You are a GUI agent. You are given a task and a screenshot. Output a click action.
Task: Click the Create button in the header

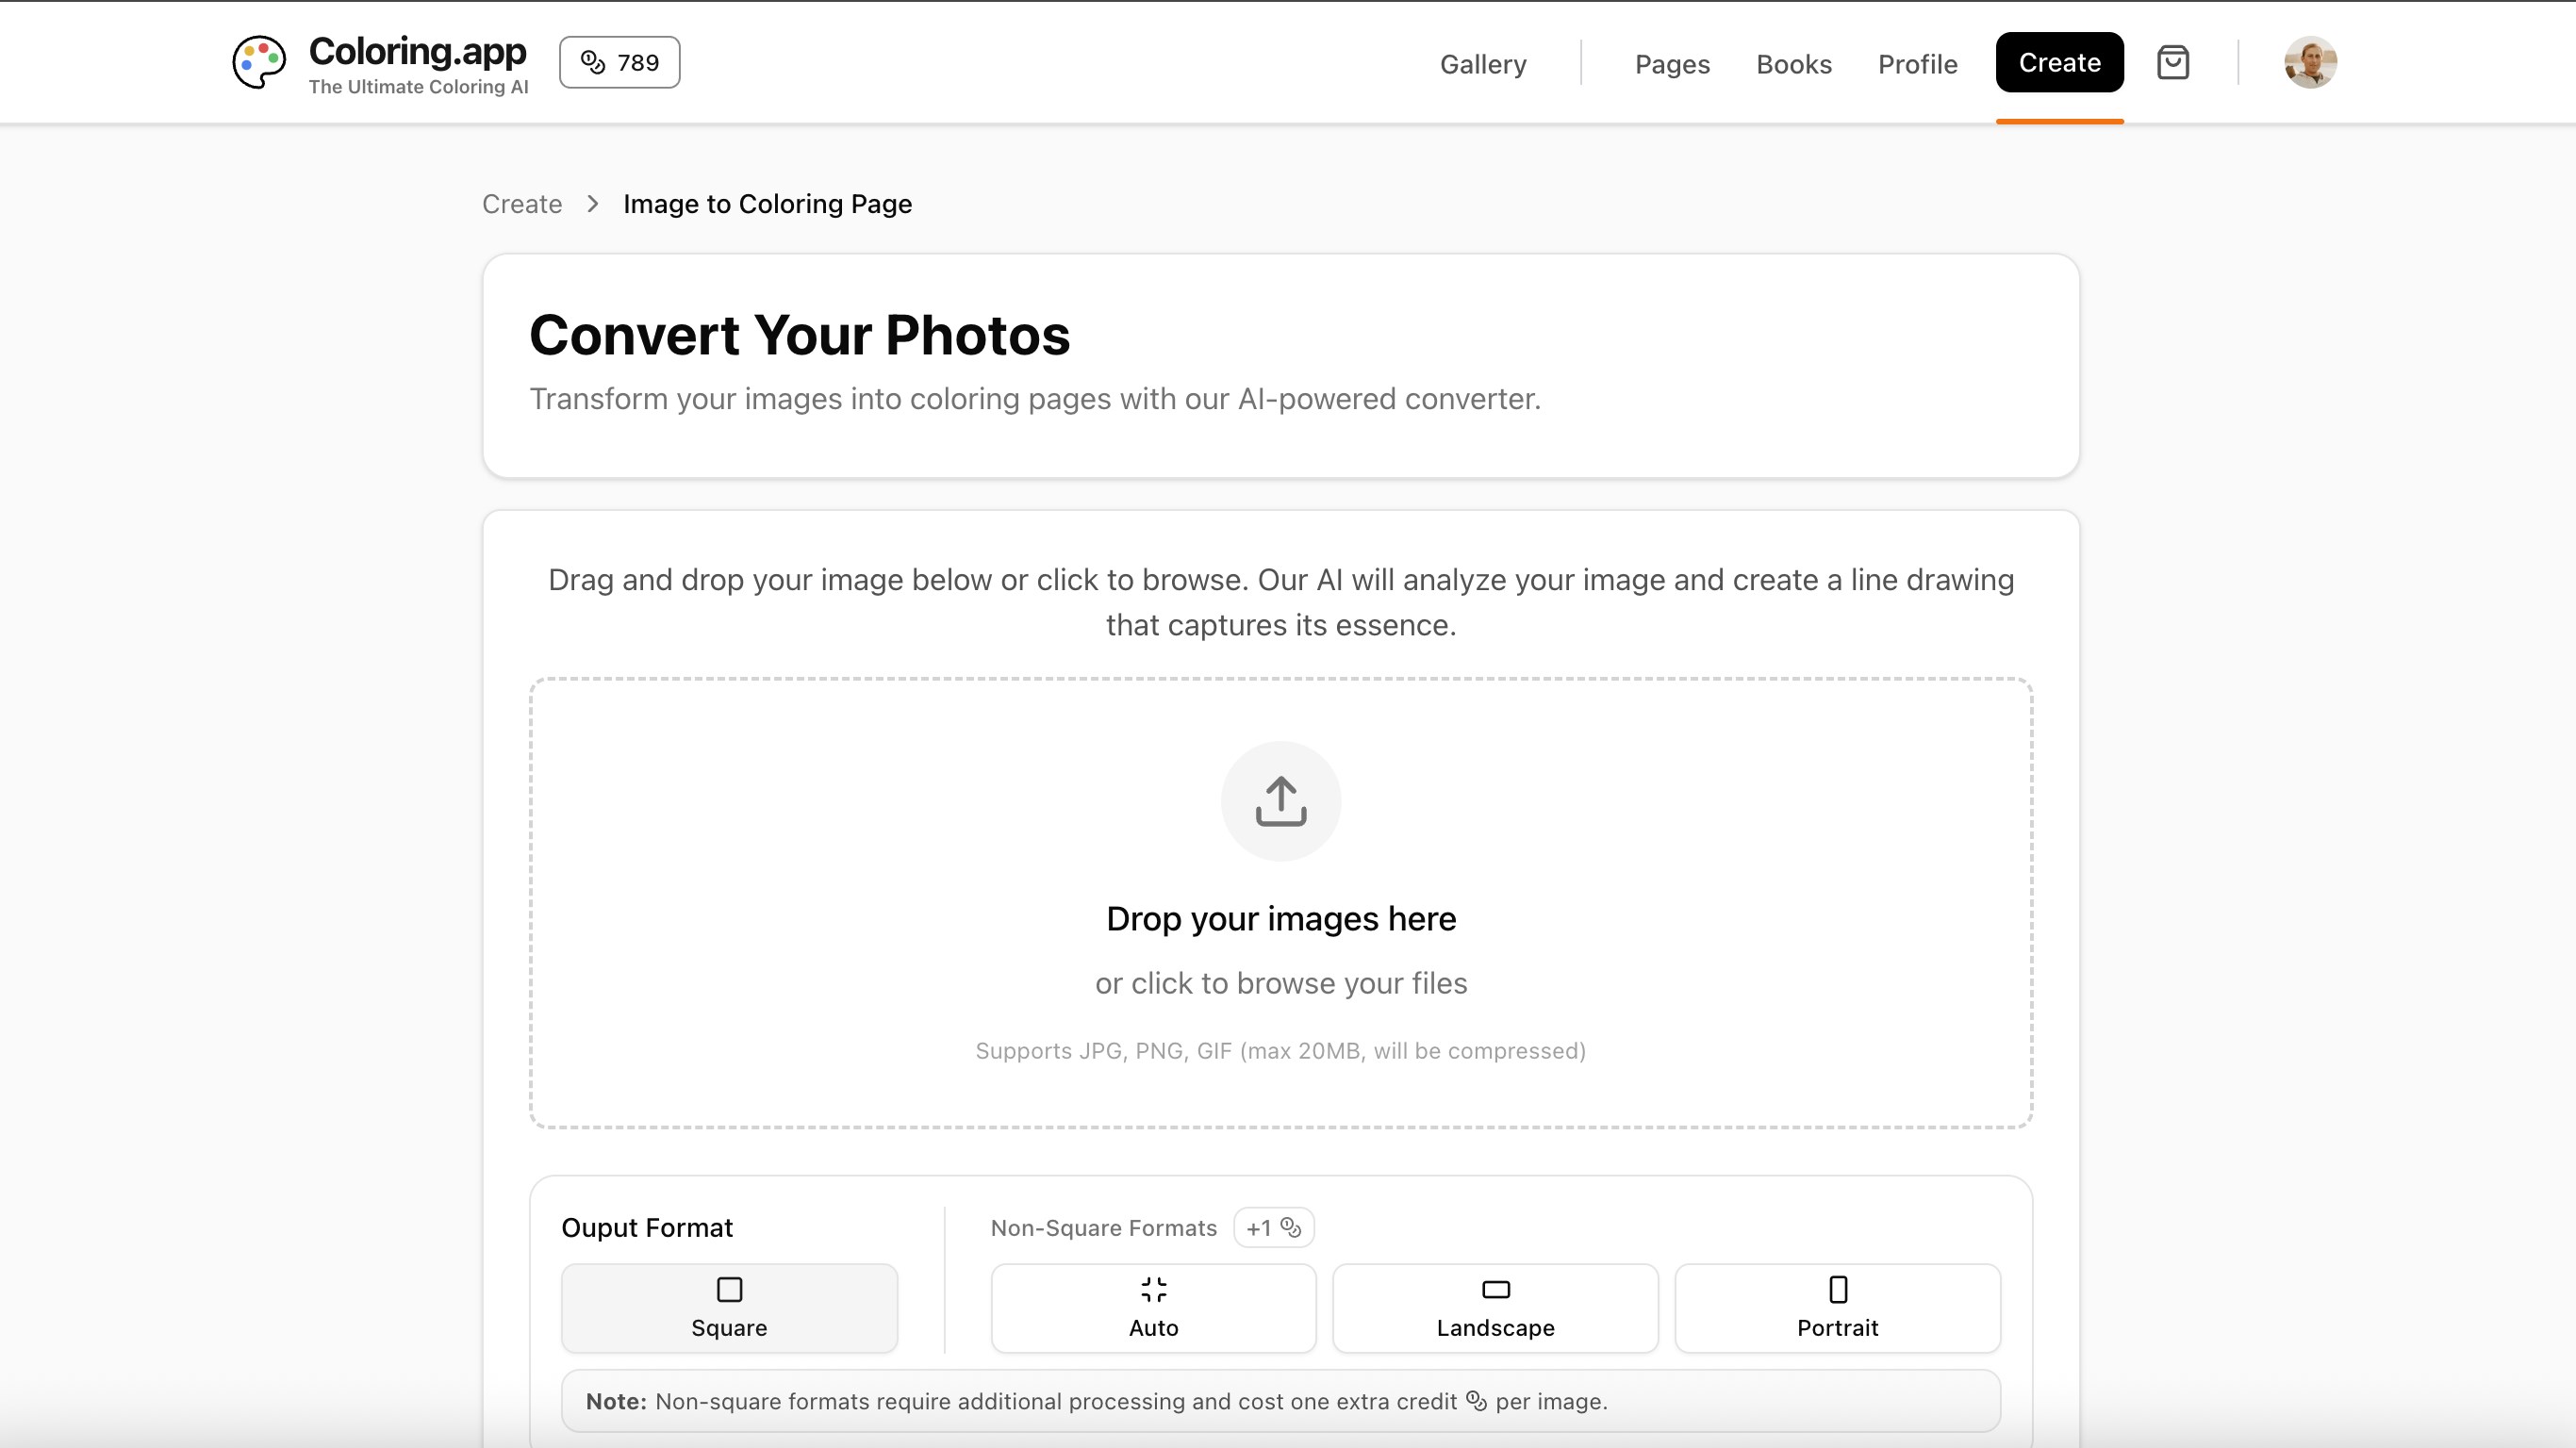coord(2059,62)
